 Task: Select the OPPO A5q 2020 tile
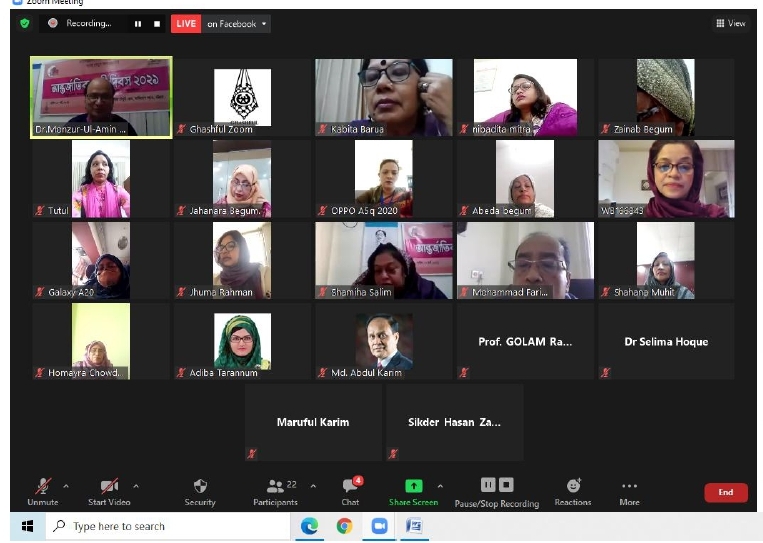384,179
